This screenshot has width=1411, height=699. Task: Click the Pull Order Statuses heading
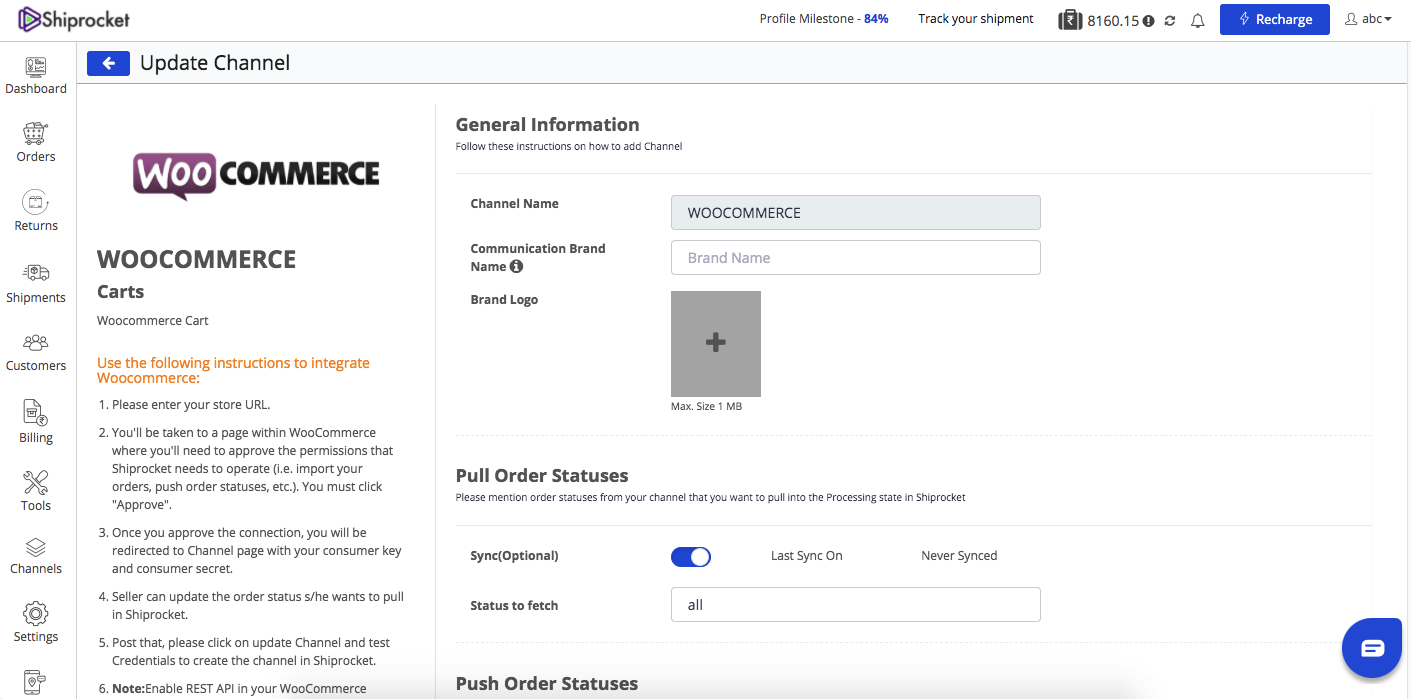542,475
